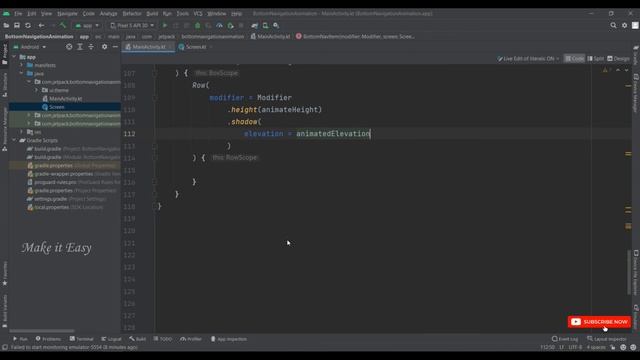Open the Android project view dropdown

point(30,47)
